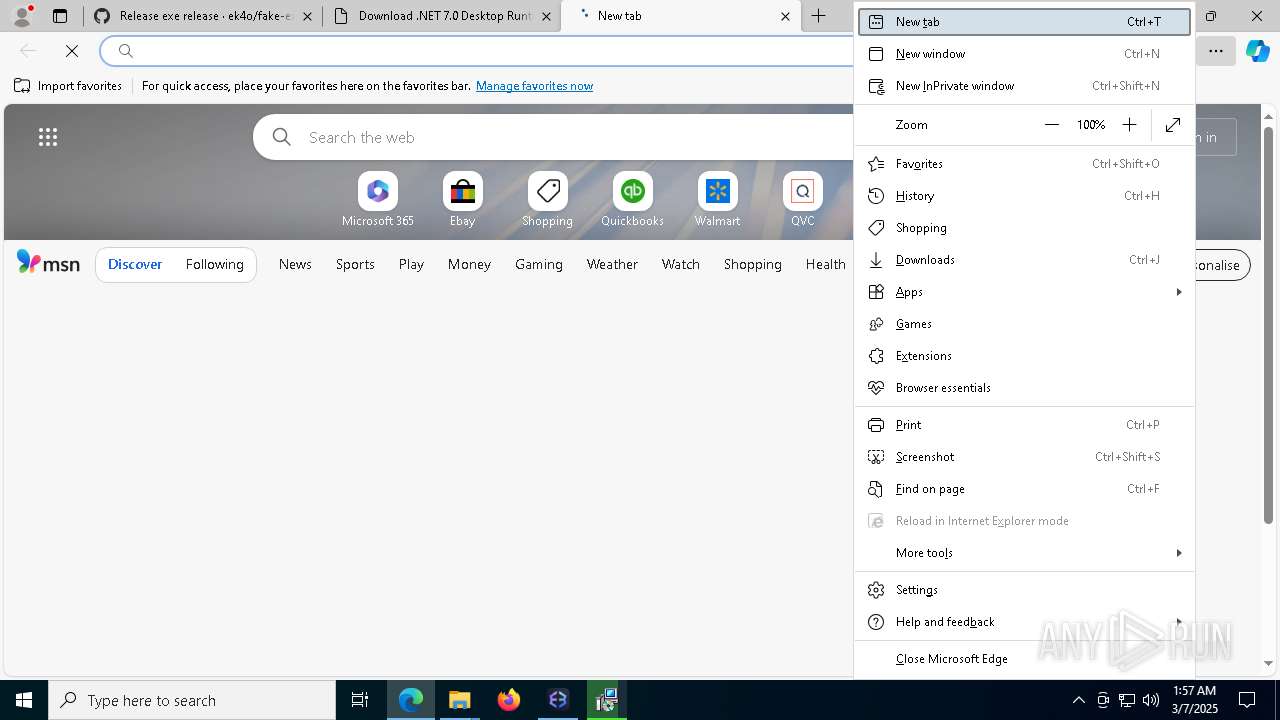Switch to the Download .NET 7.0 tab
The width and height of the screenshot is (1280, 720).
point(442,16)
